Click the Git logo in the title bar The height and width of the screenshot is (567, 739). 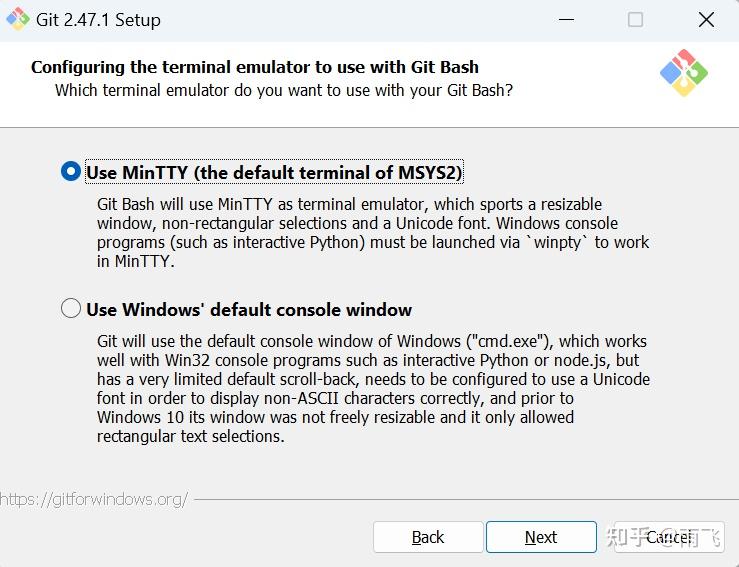pos(17,20)
